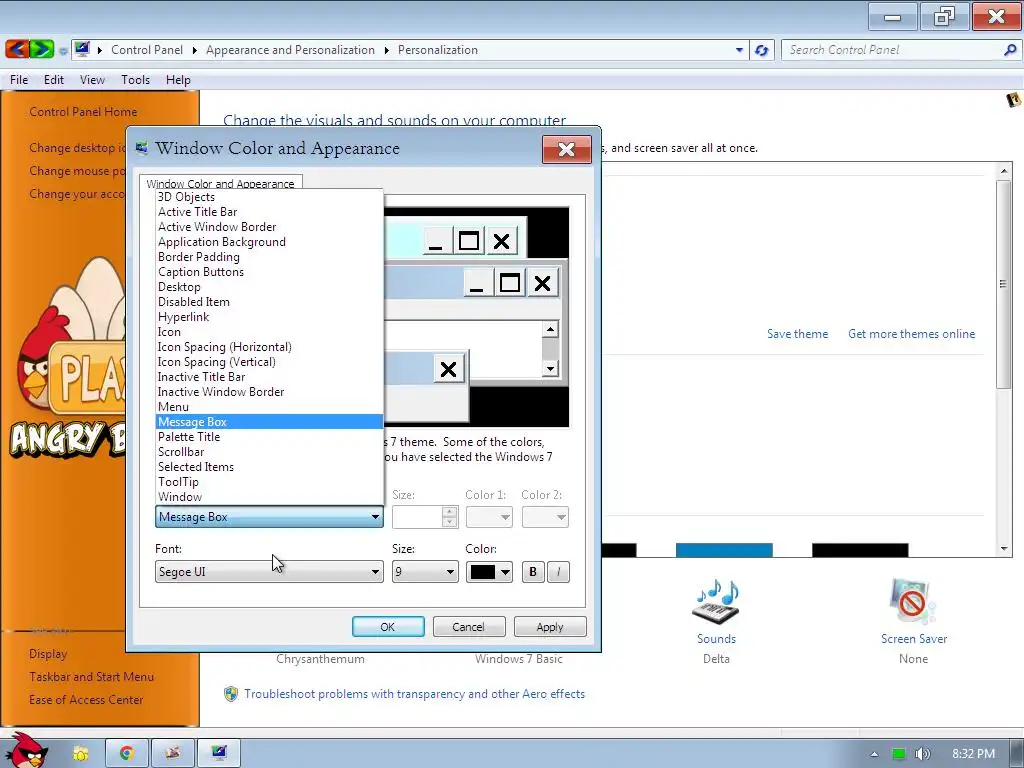Select Hyperlink in the item list

(x=269, y=317)
